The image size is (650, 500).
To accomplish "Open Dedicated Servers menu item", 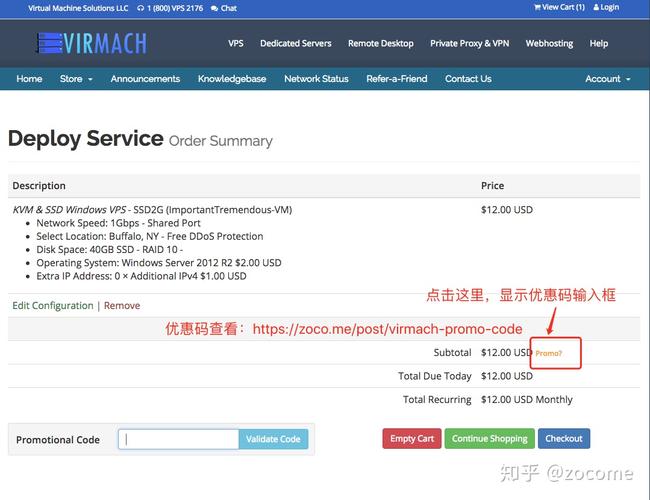I will pos(296,43).
